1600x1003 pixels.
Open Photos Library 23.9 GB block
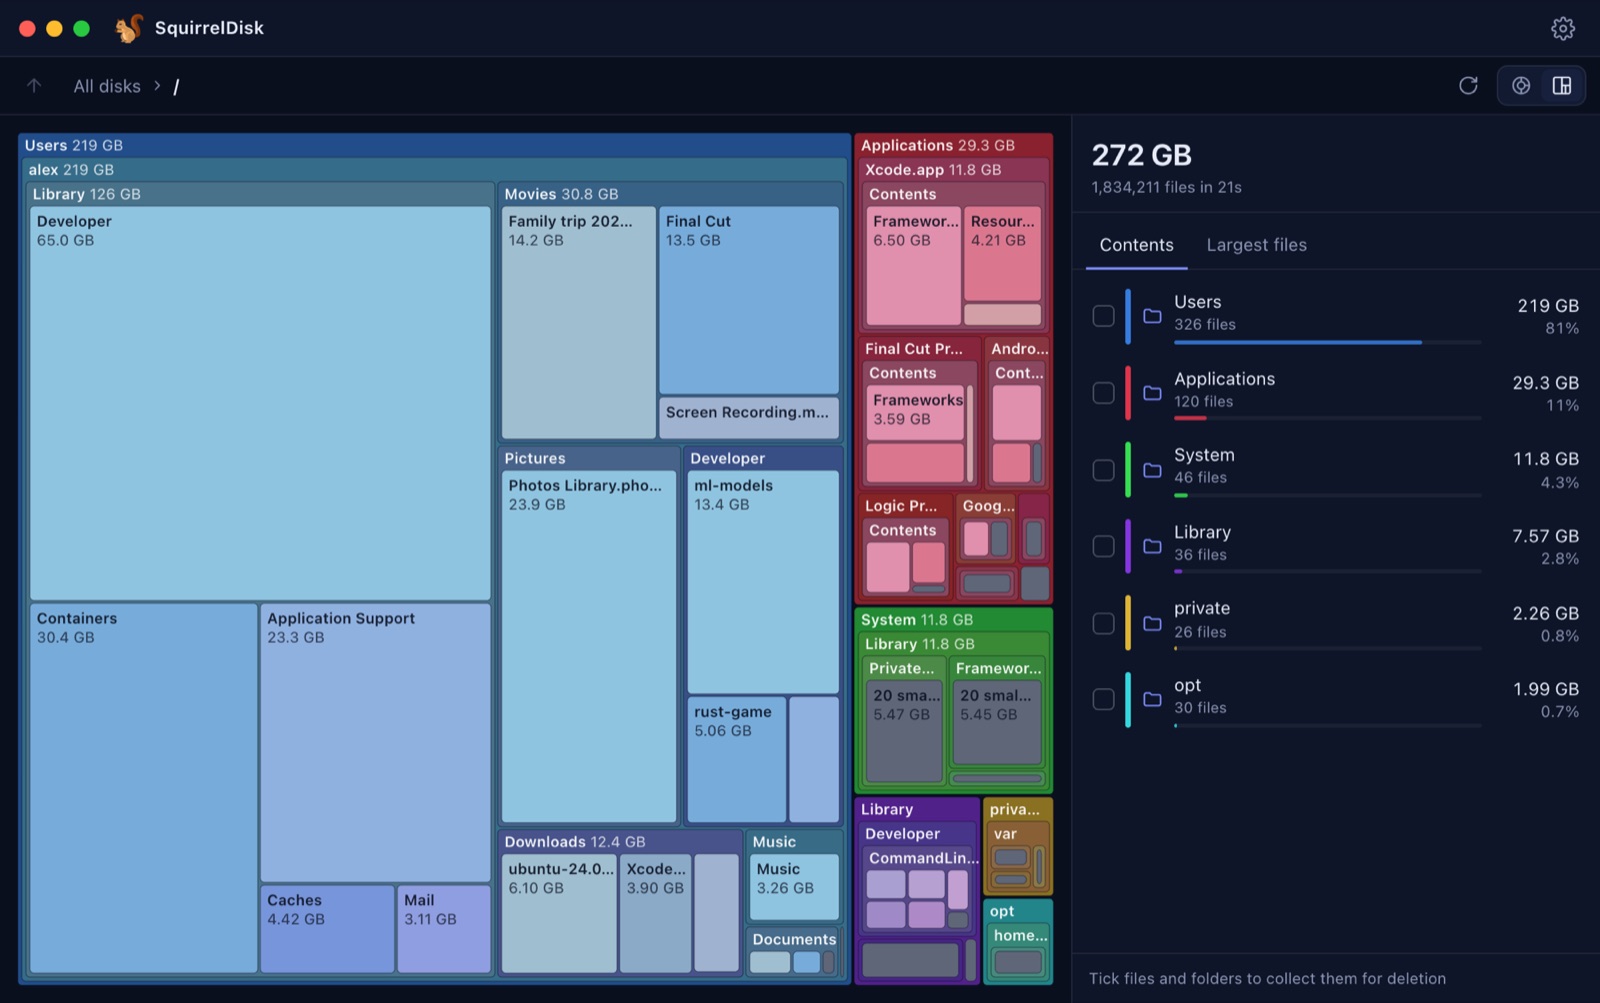tap(589, 646)
